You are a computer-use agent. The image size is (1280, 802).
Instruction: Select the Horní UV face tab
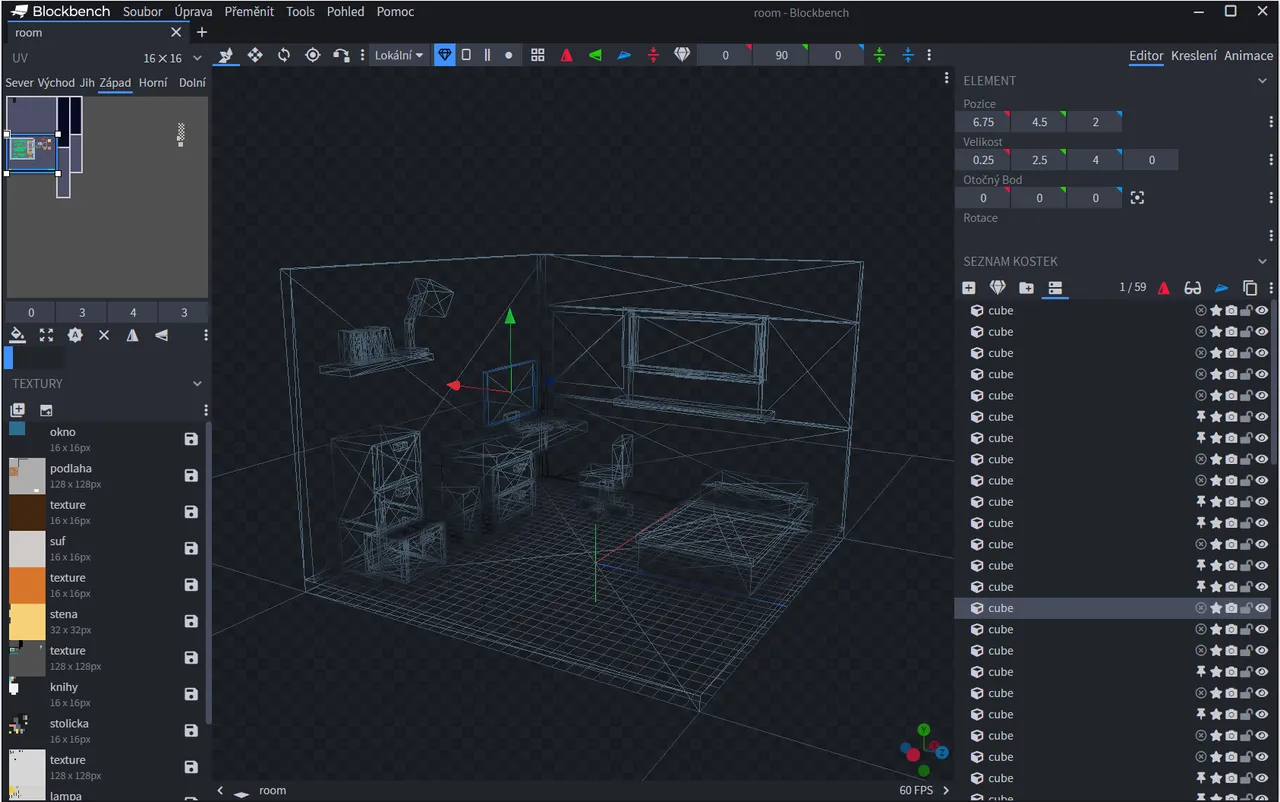coord(153,83)
